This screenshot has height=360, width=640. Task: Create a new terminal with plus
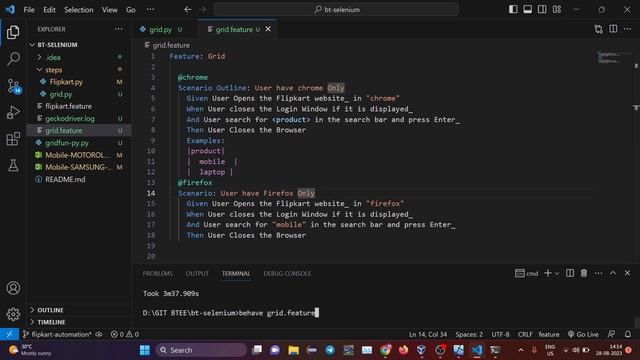click(x=548, y=273)
